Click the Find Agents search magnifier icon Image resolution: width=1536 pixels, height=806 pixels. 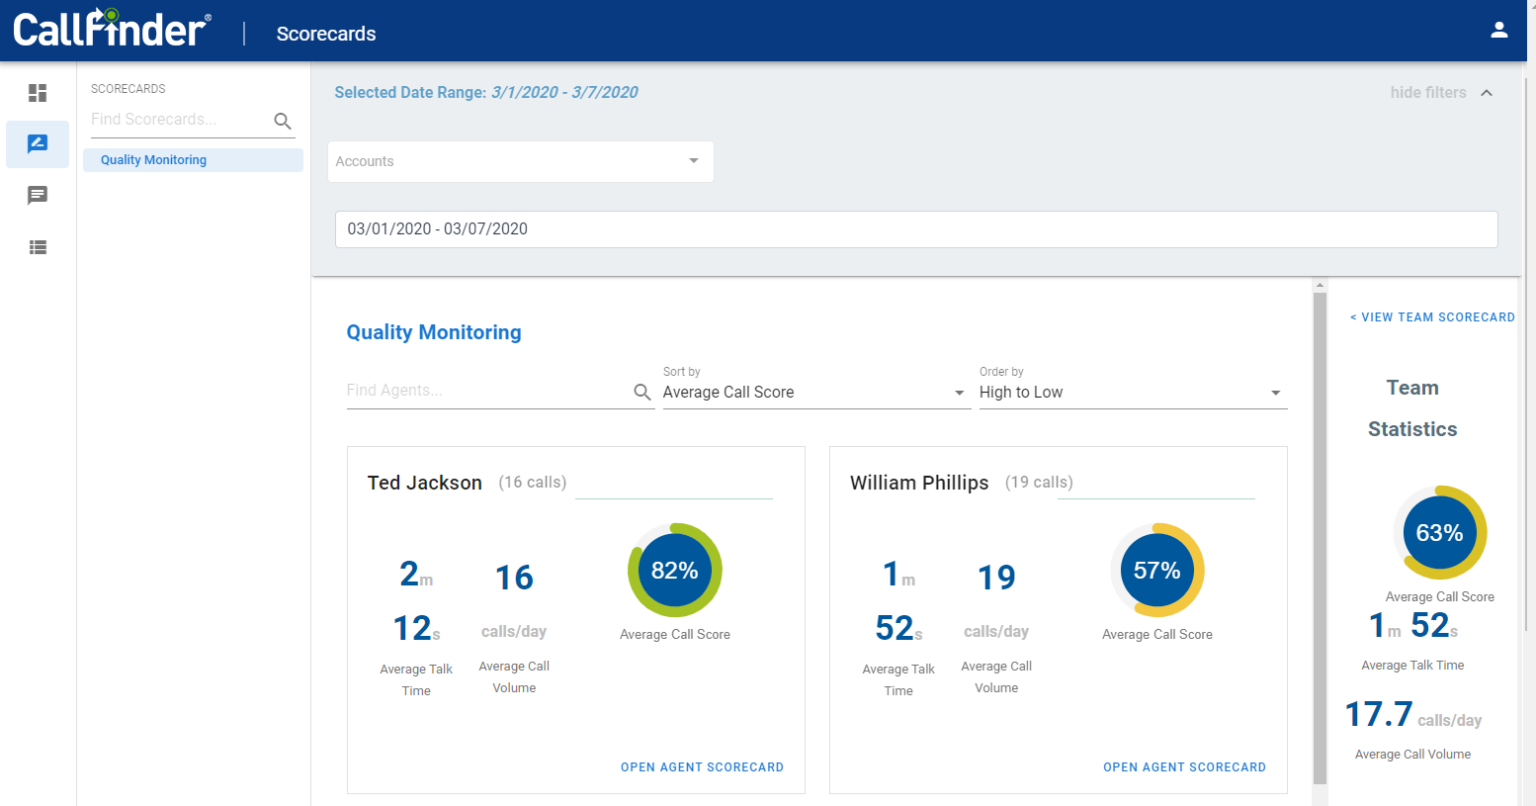642,392
